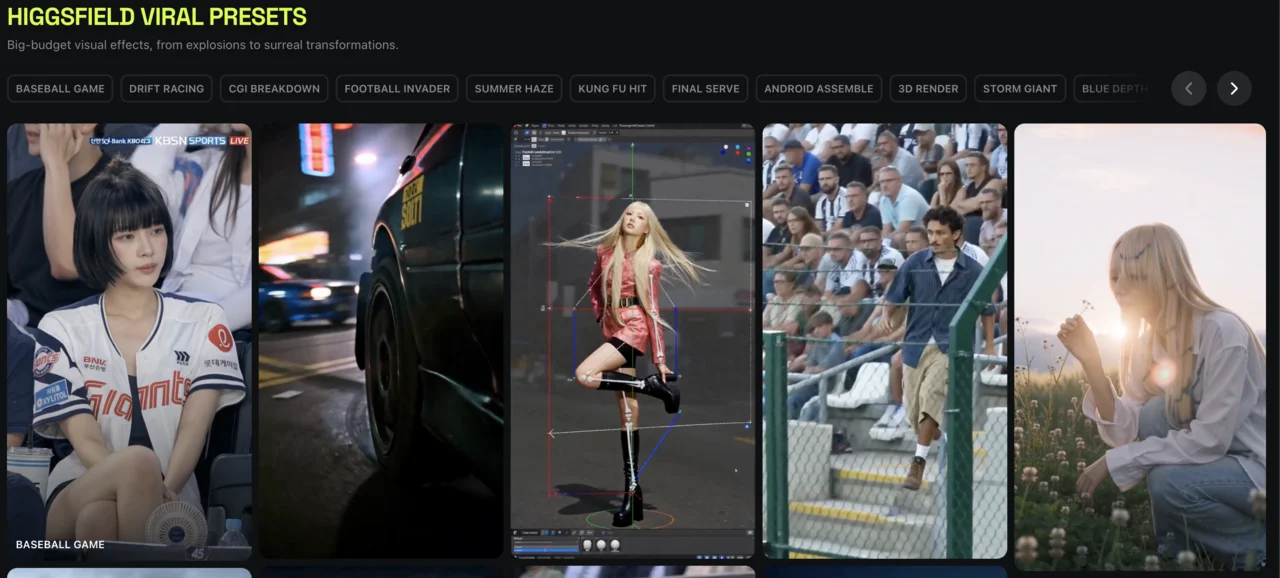1280x578 pixels.
Task: Select the 3D RENDER preset chip
Action: 928,88
